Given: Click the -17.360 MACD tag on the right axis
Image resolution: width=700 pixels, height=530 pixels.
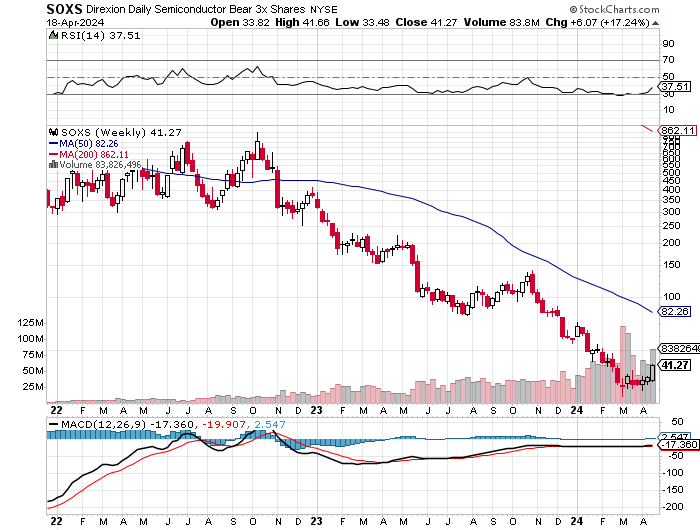Looking at the screenshot, I should tap(679, 445).
